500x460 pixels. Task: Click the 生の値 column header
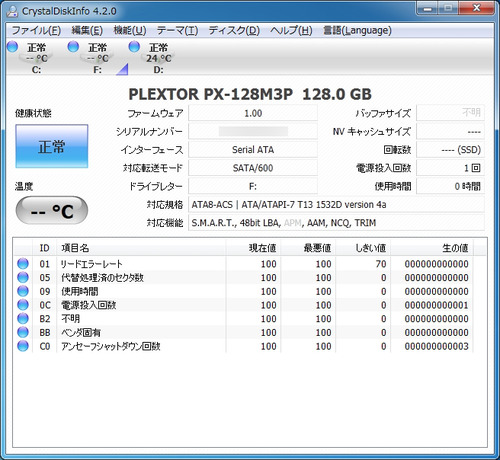coord(432,248)
